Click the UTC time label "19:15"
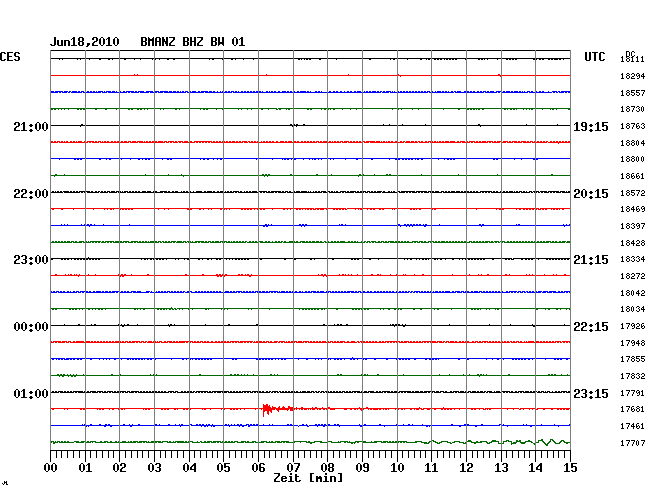Viewport: 650px width, 494px height. tap(591, 127)
